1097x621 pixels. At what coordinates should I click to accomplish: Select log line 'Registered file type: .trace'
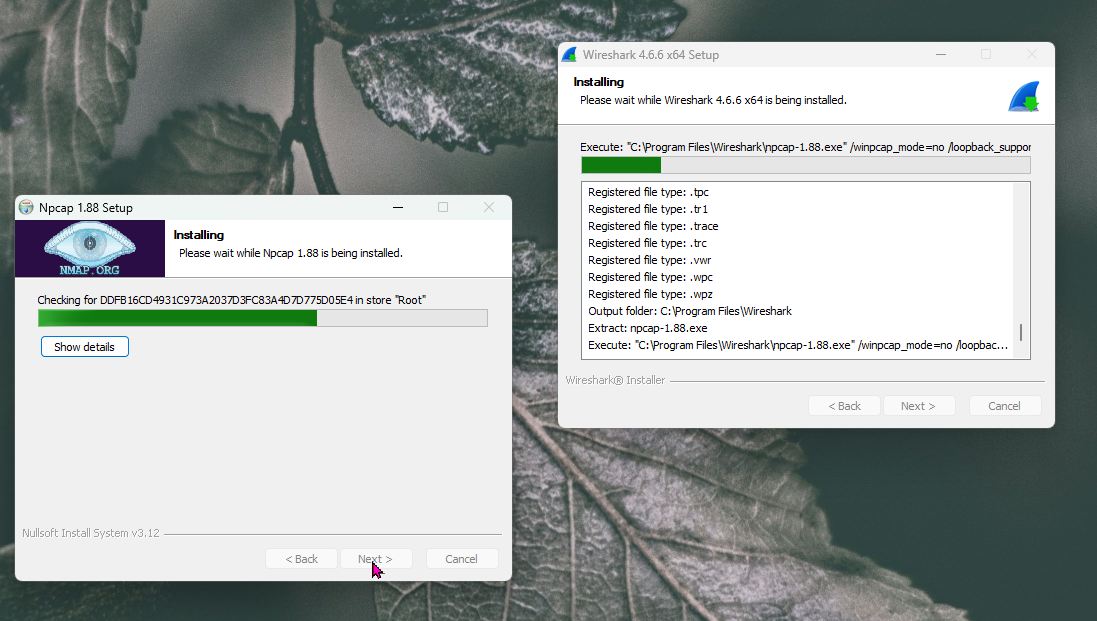coord(653,226)
